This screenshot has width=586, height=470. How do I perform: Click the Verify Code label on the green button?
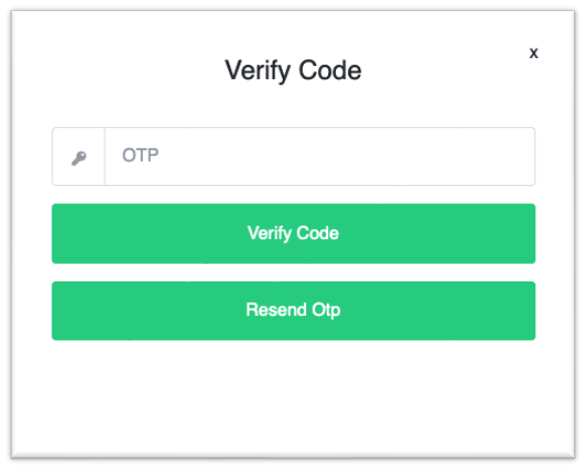pyautogui.click(x=293, y=234)
